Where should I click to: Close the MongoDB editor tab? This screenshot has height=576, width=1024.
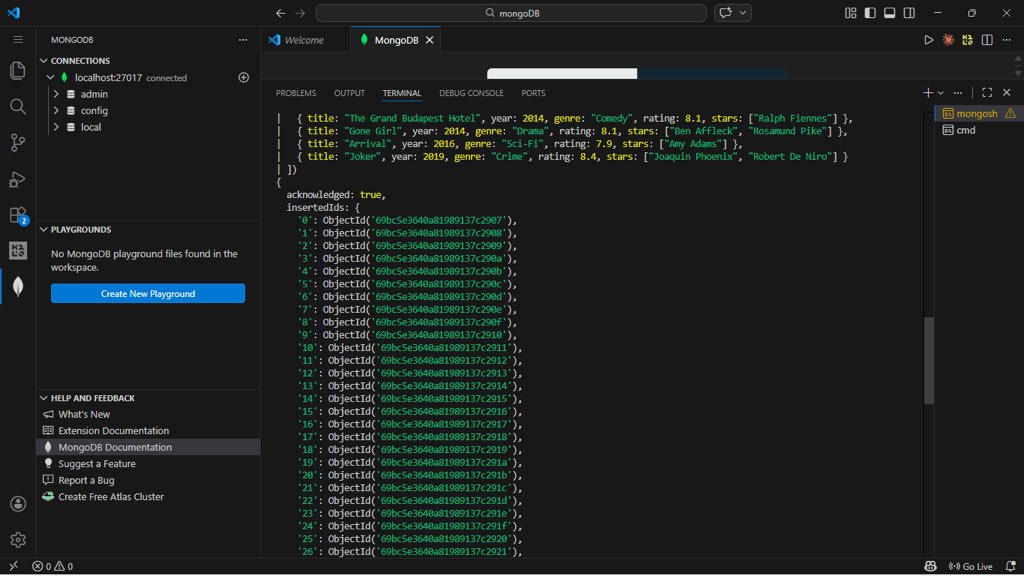click(x=429, y=40)
